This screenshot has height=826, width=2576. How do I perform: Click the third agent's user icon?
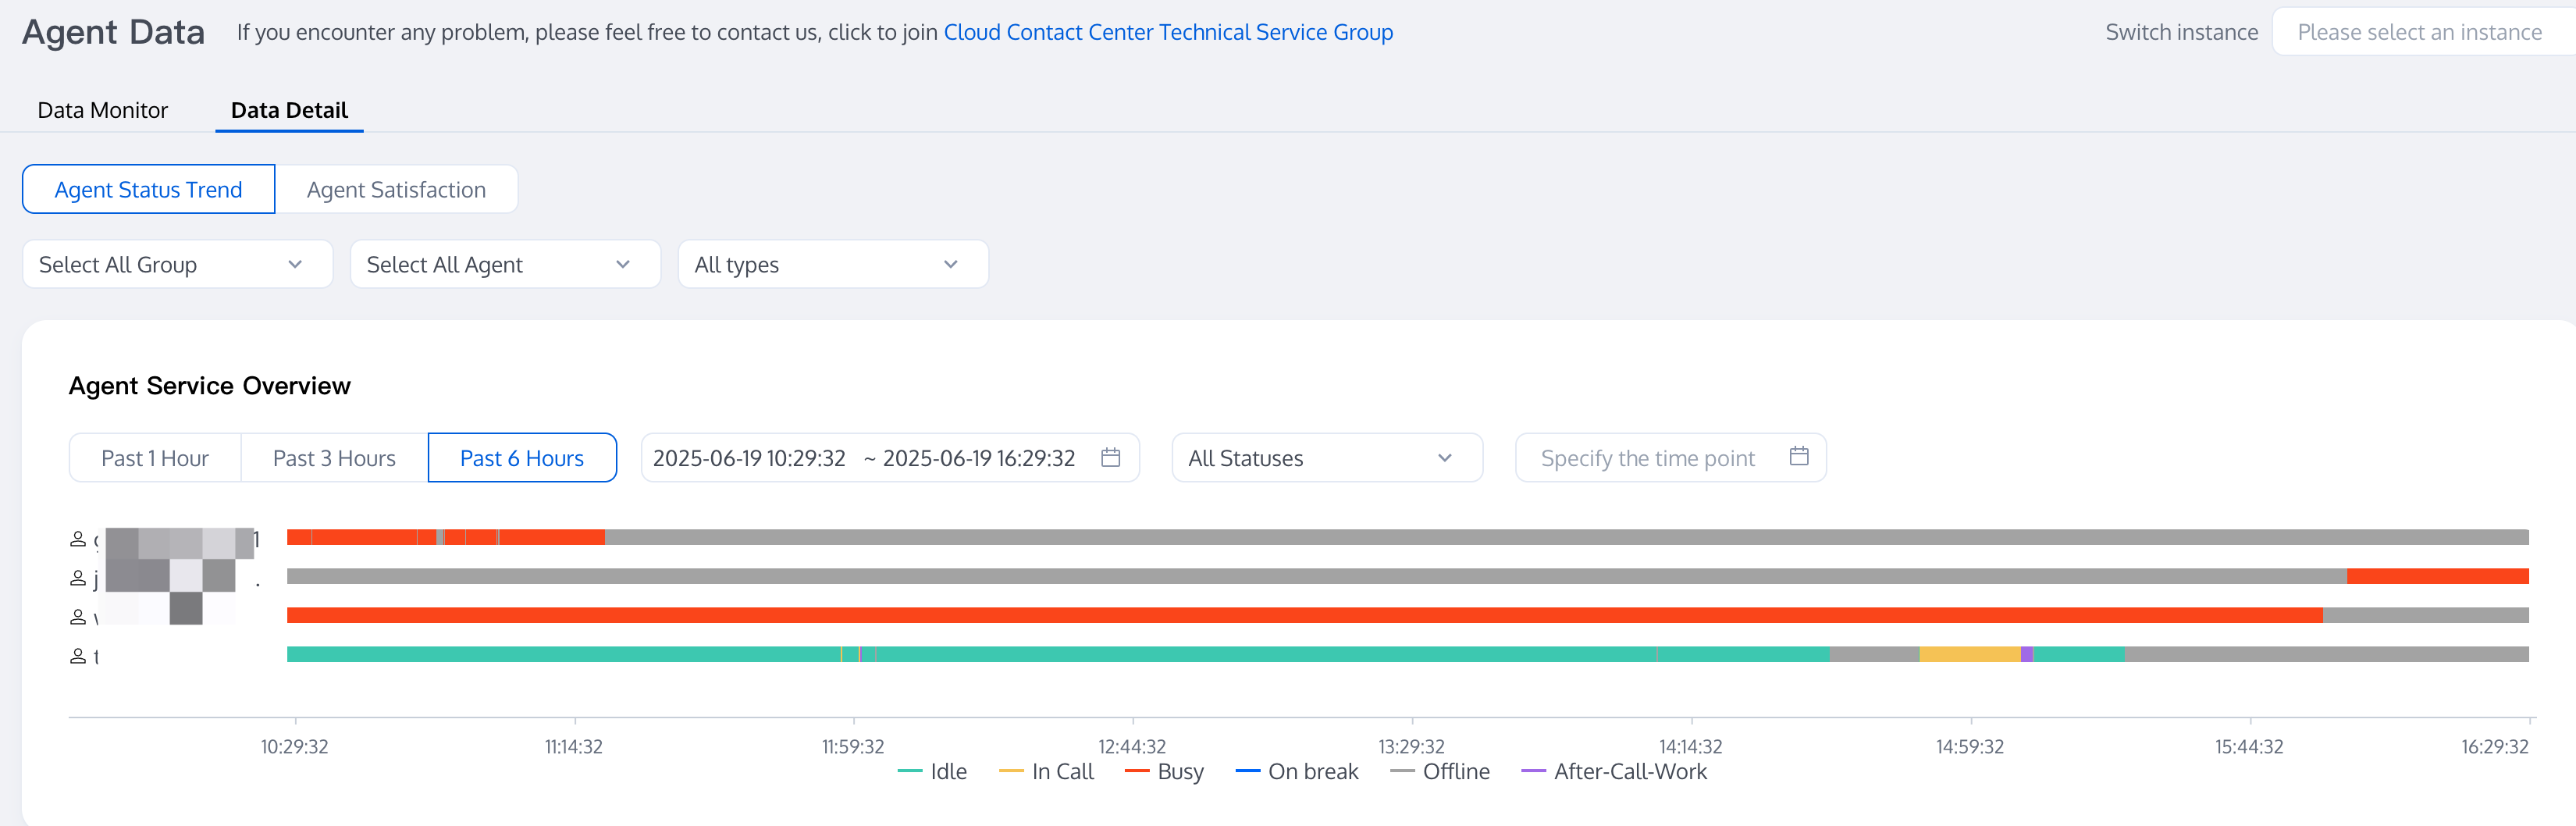78,617
